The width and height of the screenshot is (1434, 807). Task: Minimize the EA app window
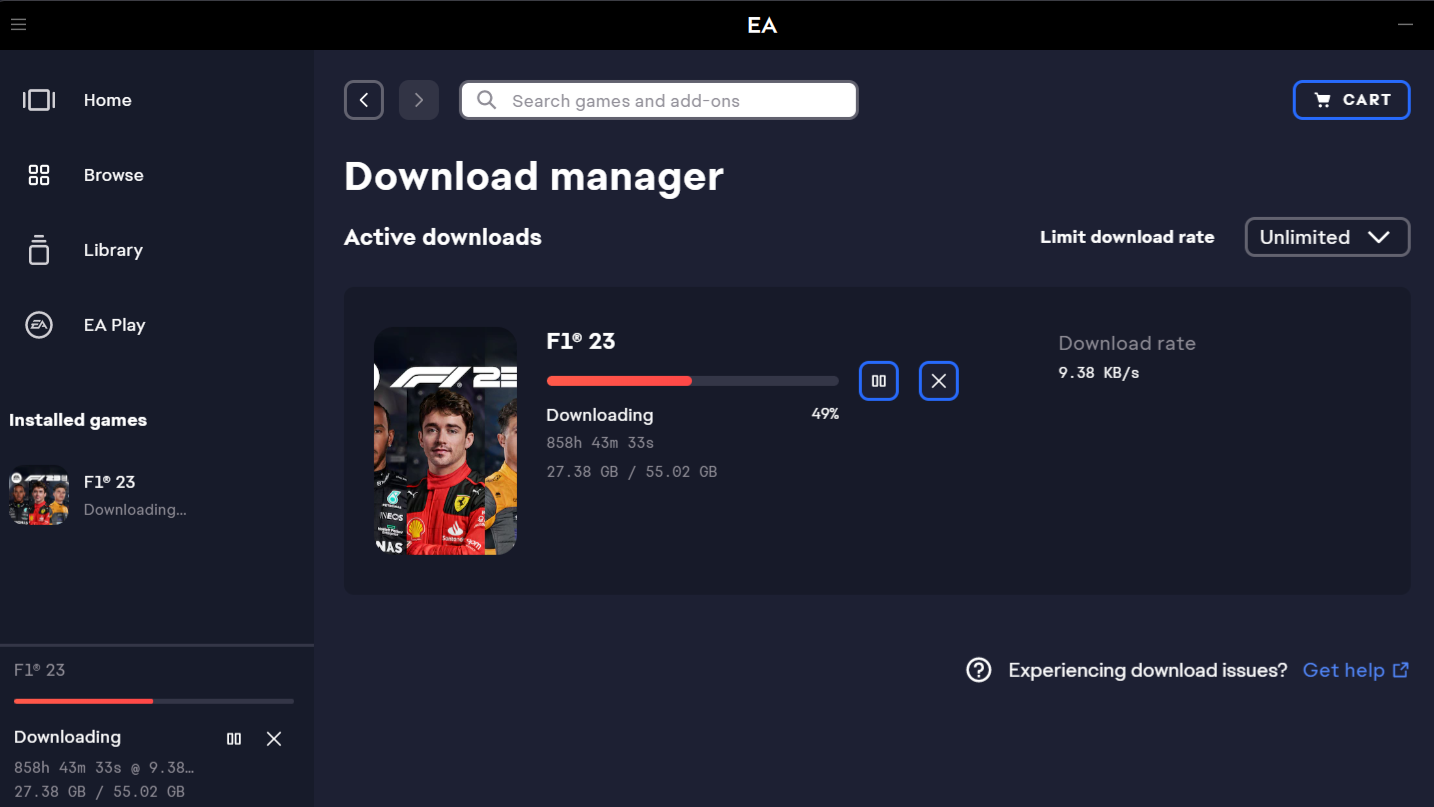[1406, 25]
